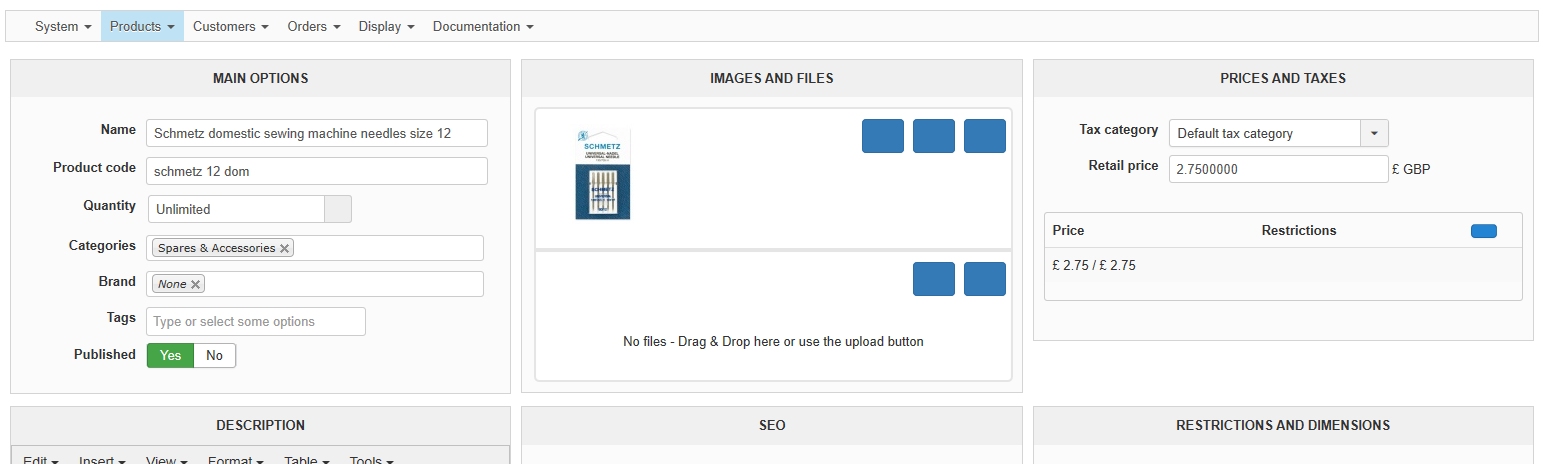Open the Display menu
1548x464 pixels.
tap(386, 26)
